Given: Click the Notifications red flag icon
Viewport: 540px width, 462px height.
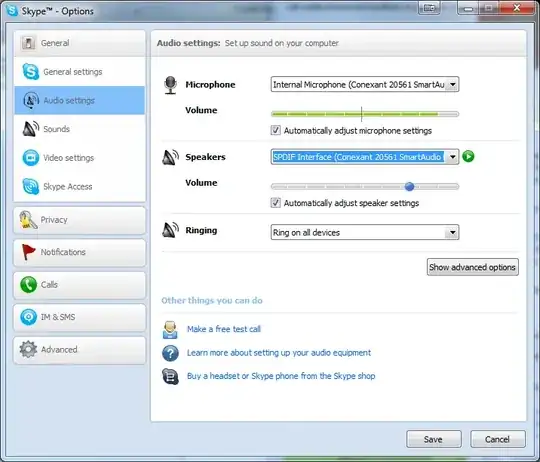Looking at the screenshot, I should 28,252.
